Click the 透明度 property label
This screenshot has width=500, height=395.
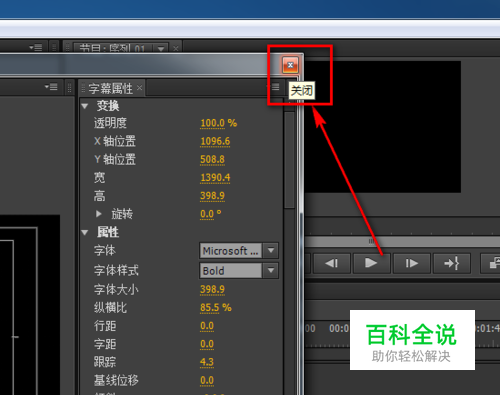click(x=110, y=123)
